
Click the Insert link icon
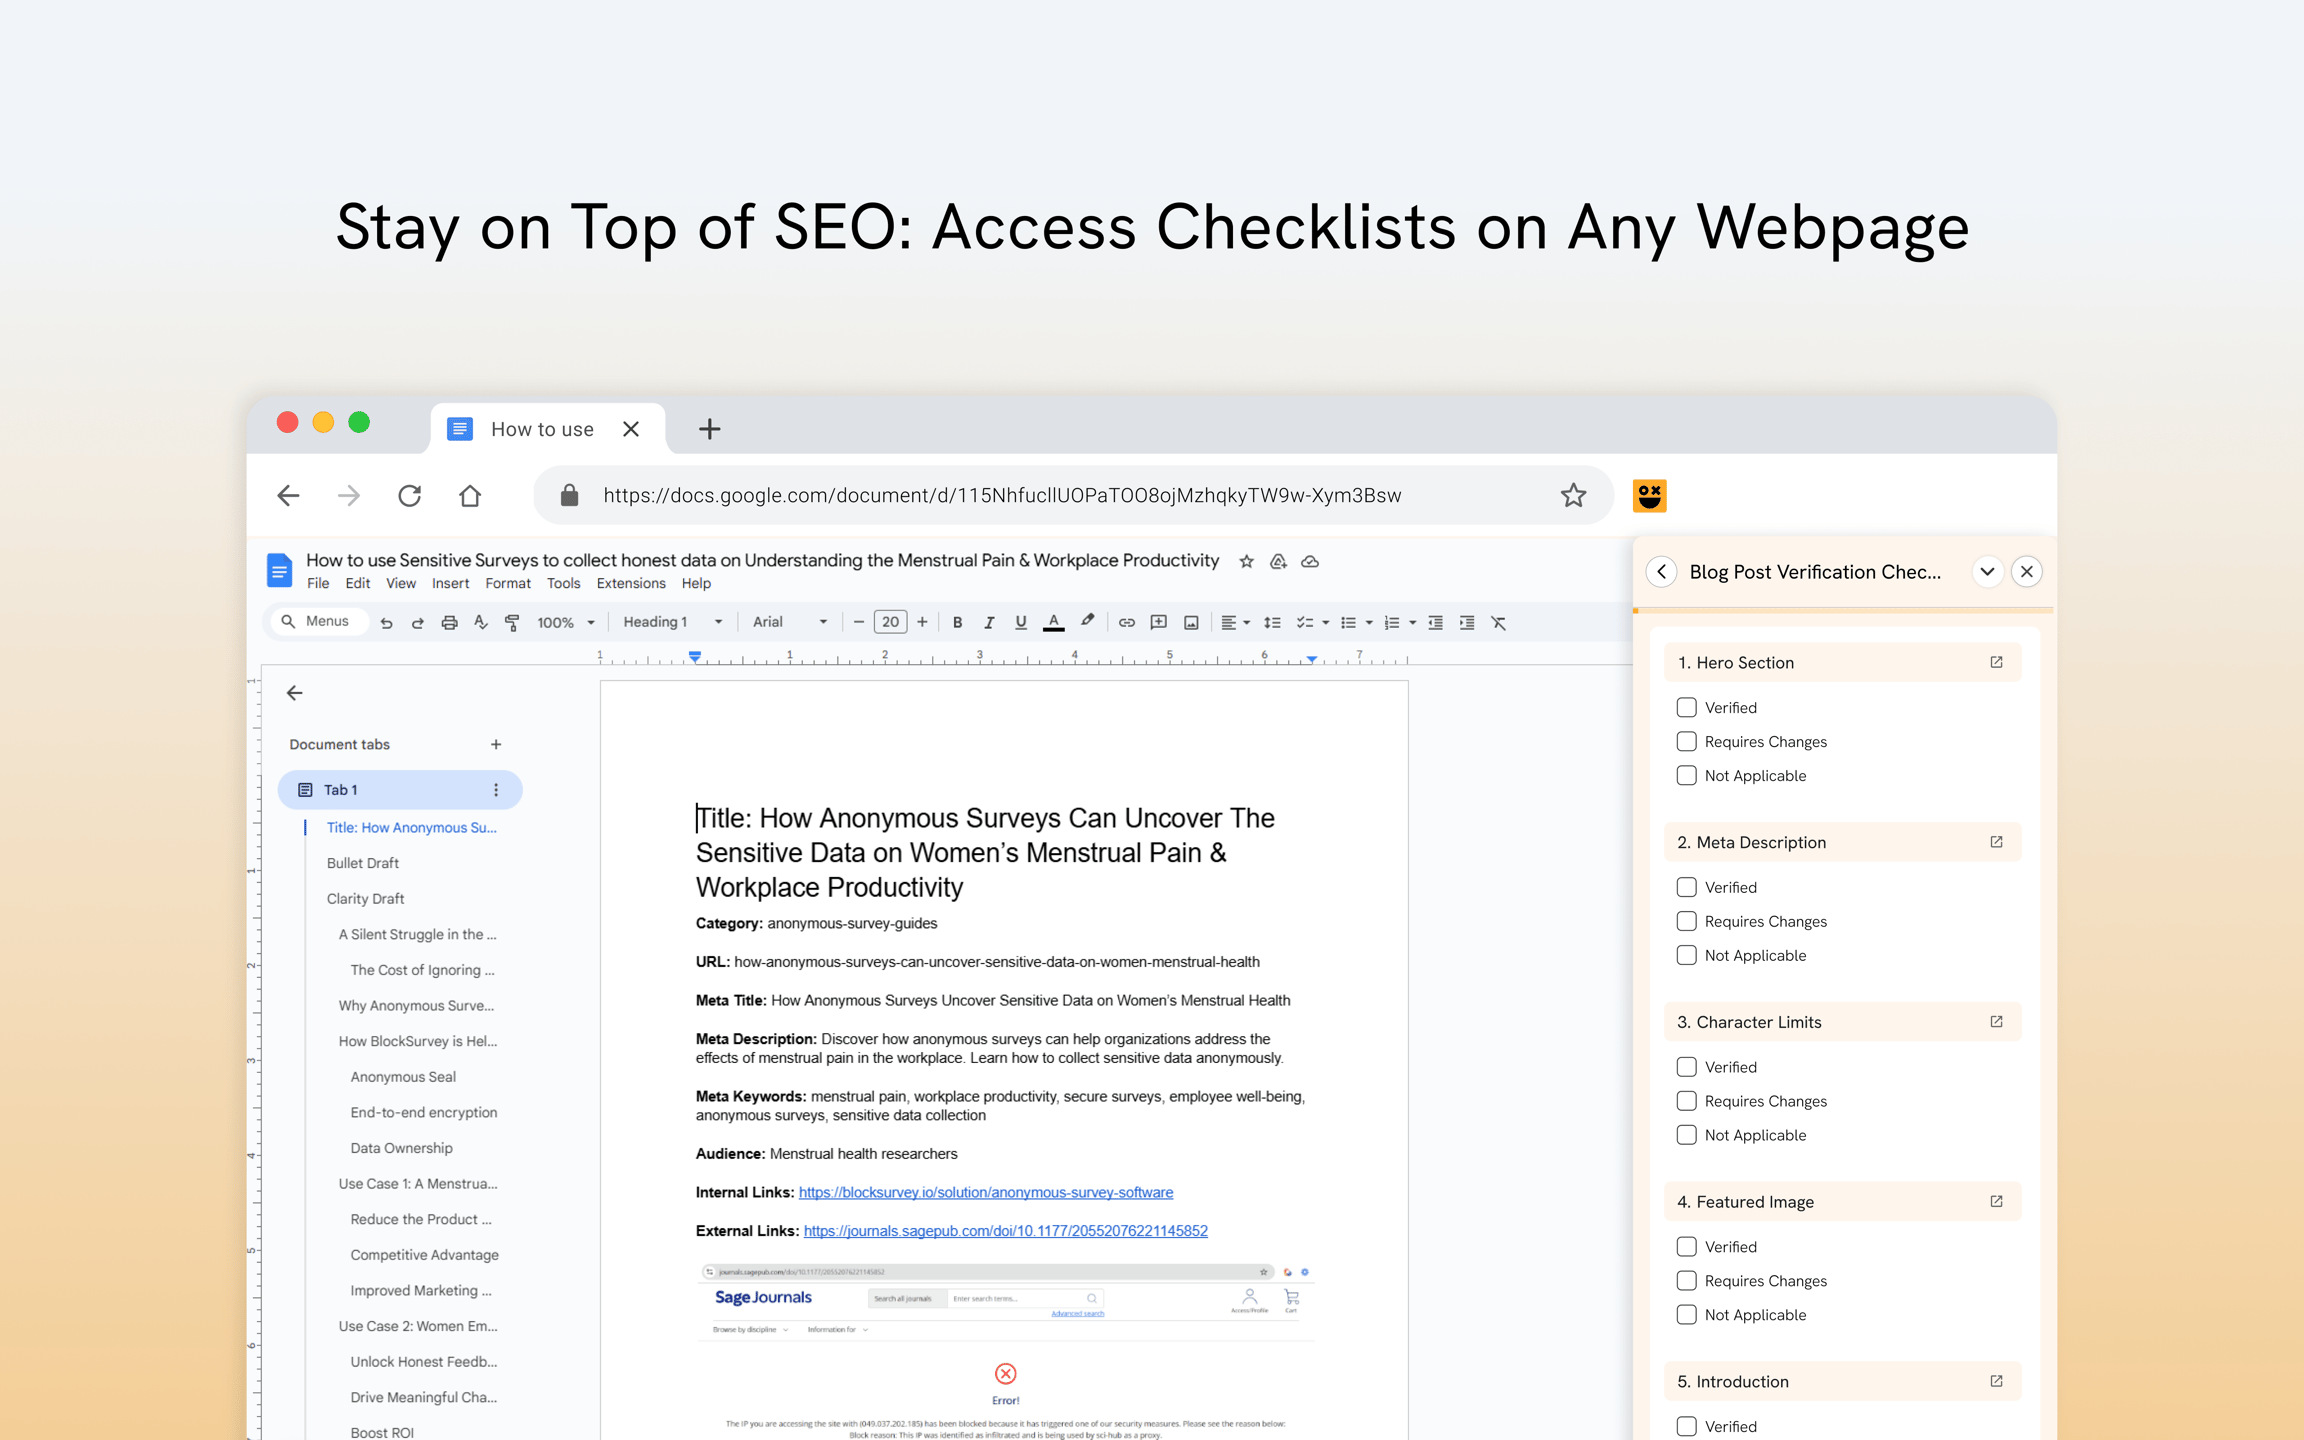1126,622
